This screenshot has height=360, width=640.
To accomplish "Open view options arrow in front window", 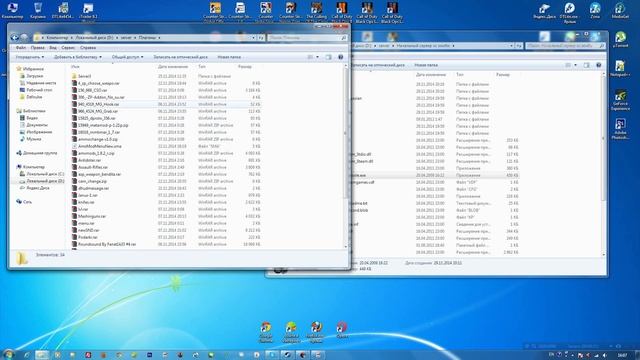I will [x=318, y=57].
